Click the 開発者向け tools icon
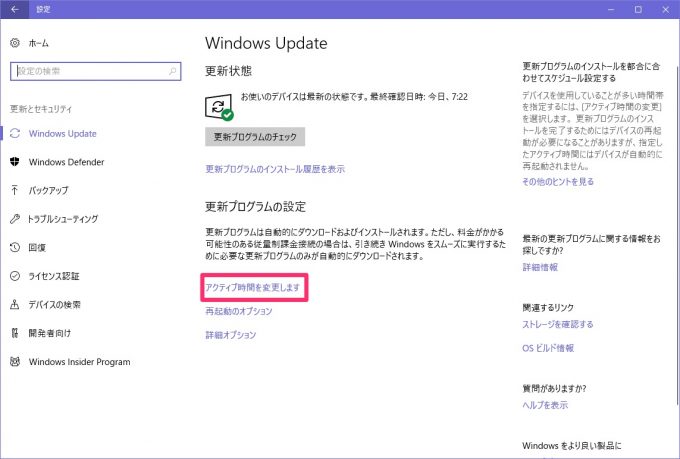The width and height of the screenshot is (680, 459). click(x=15, y=333)
